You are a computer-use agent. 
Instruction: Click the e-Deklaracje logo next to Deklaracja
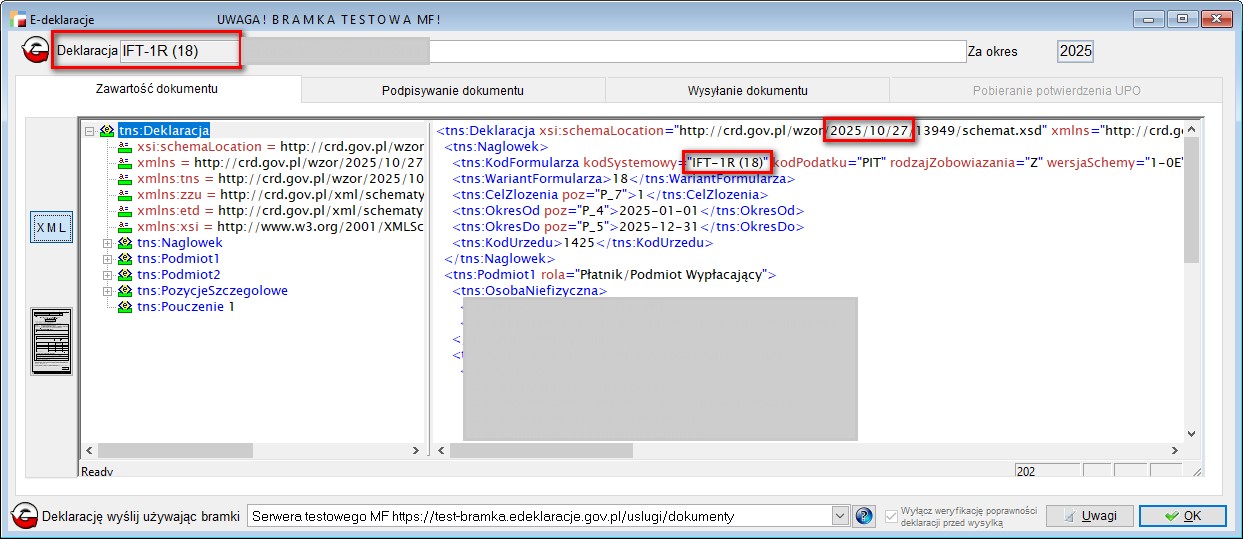tap(37, 51)
